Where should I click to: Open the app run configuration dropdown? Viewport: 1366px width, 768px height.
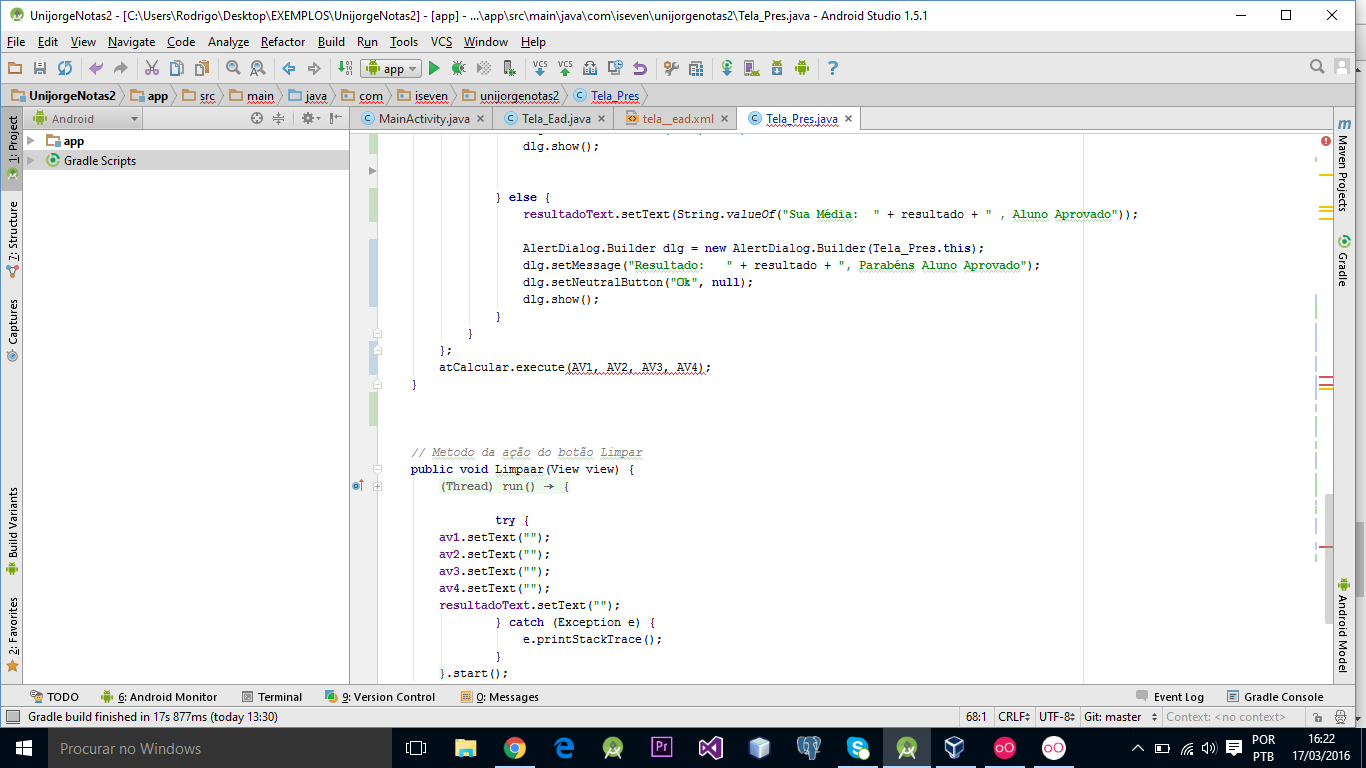392,69
